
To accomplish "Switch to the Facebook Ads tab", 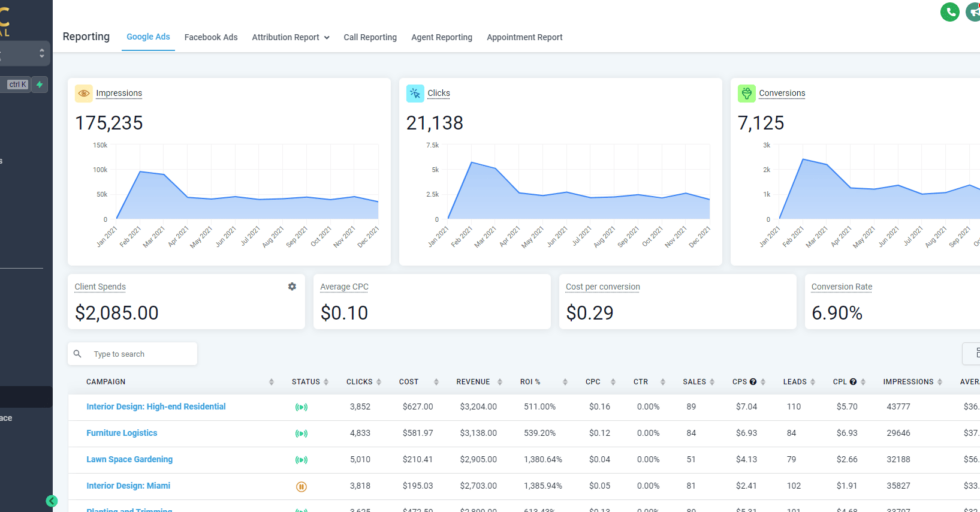I will pyautogui.click(x=211, y=38).
